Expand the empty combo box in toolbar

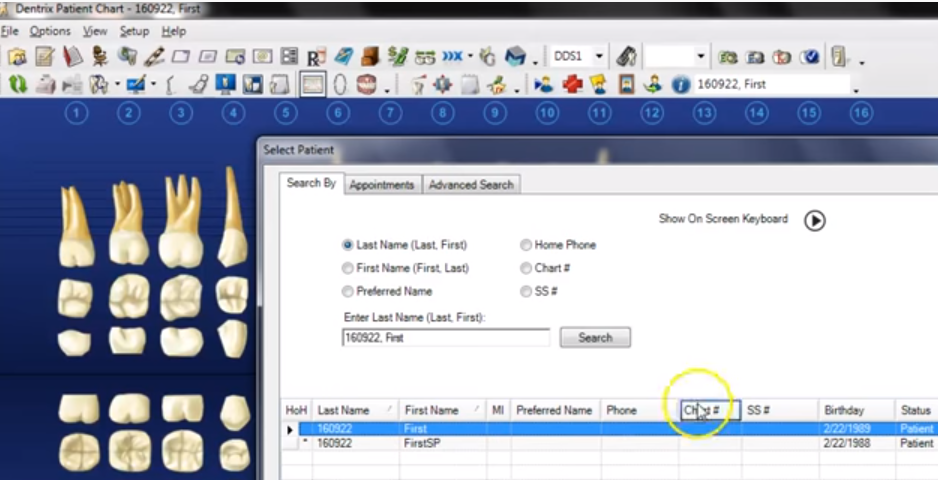[700, 57]
